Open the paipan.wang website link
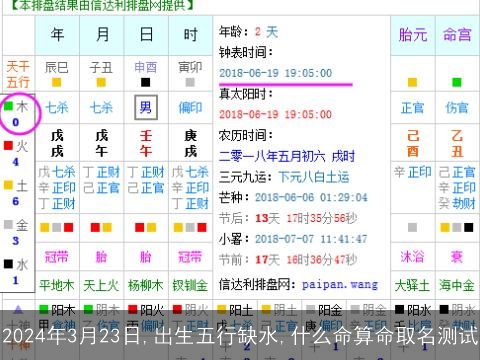 click(340, 285)
